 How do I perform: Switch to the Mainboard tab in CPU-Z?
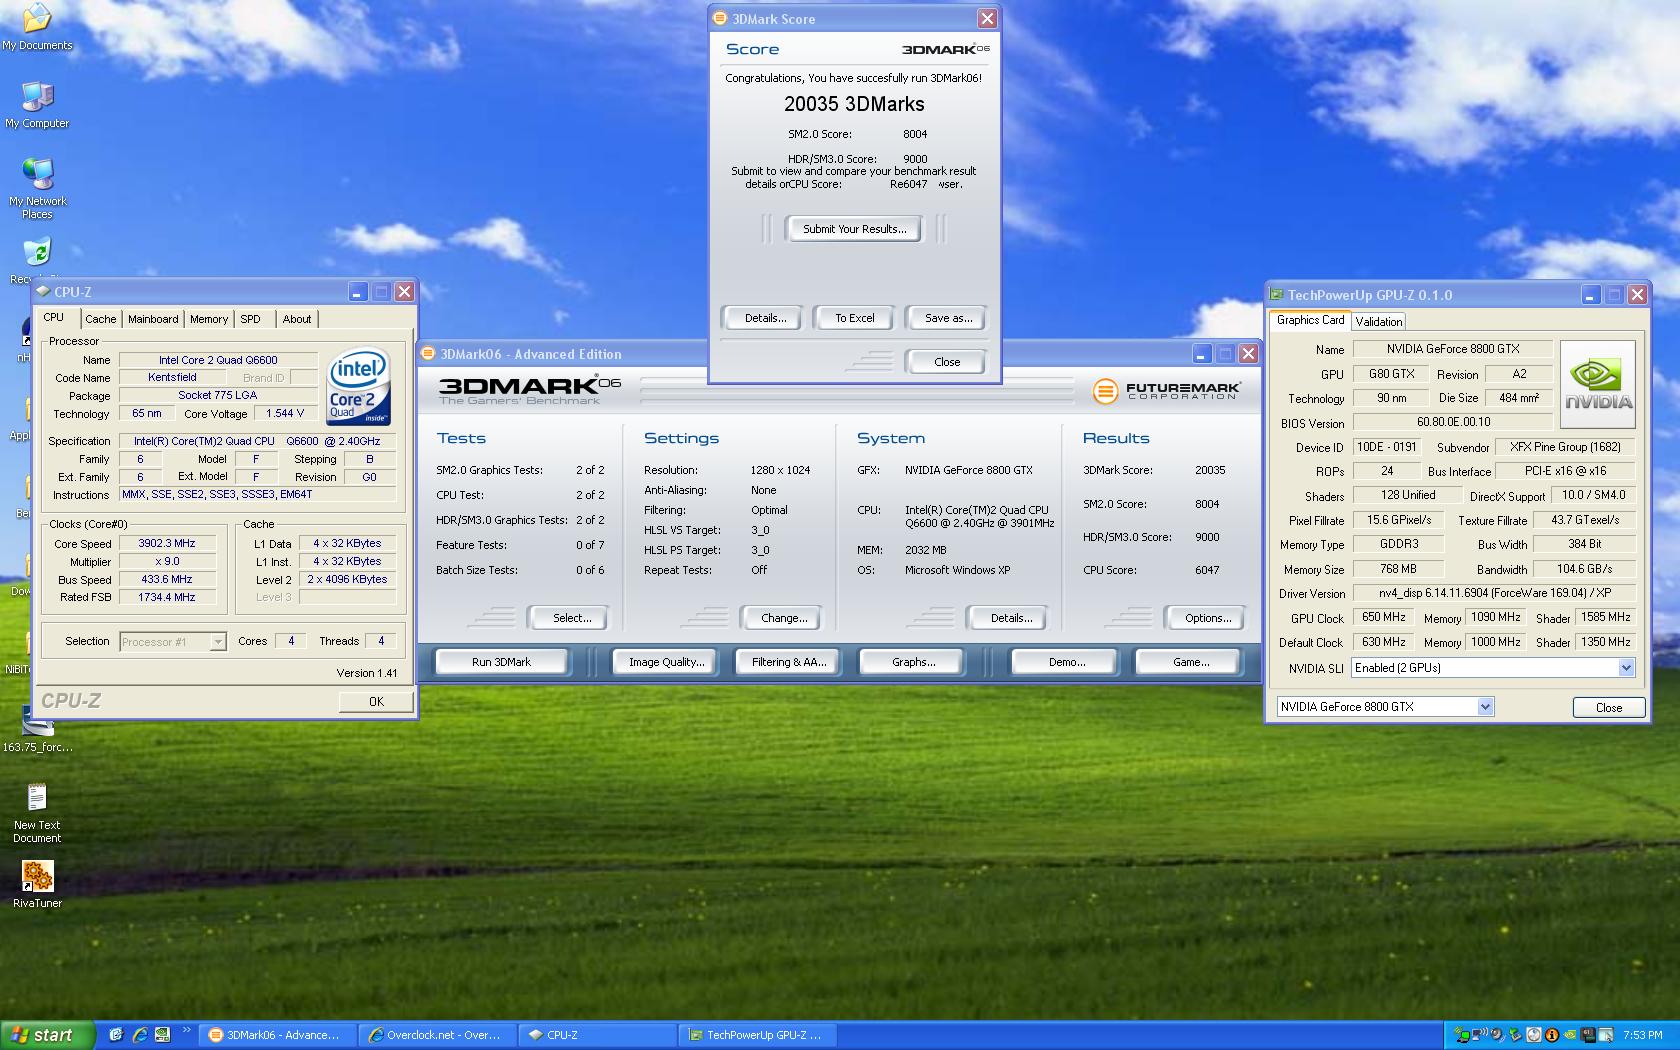pos(153,319)
